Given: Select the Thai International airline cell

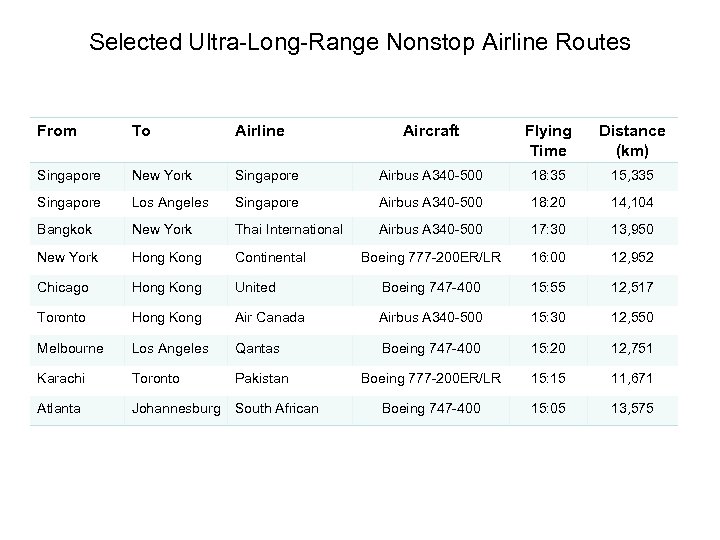Looking at the screenshot, I should click(x=288, y=229).
